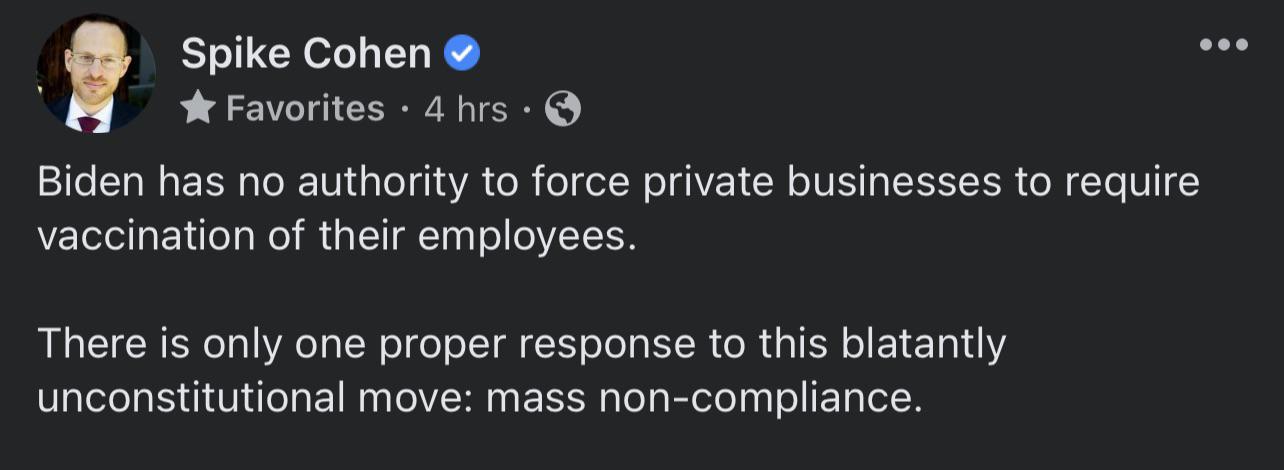
Task: Click the word authority in the post
Action: coord(382,182)
